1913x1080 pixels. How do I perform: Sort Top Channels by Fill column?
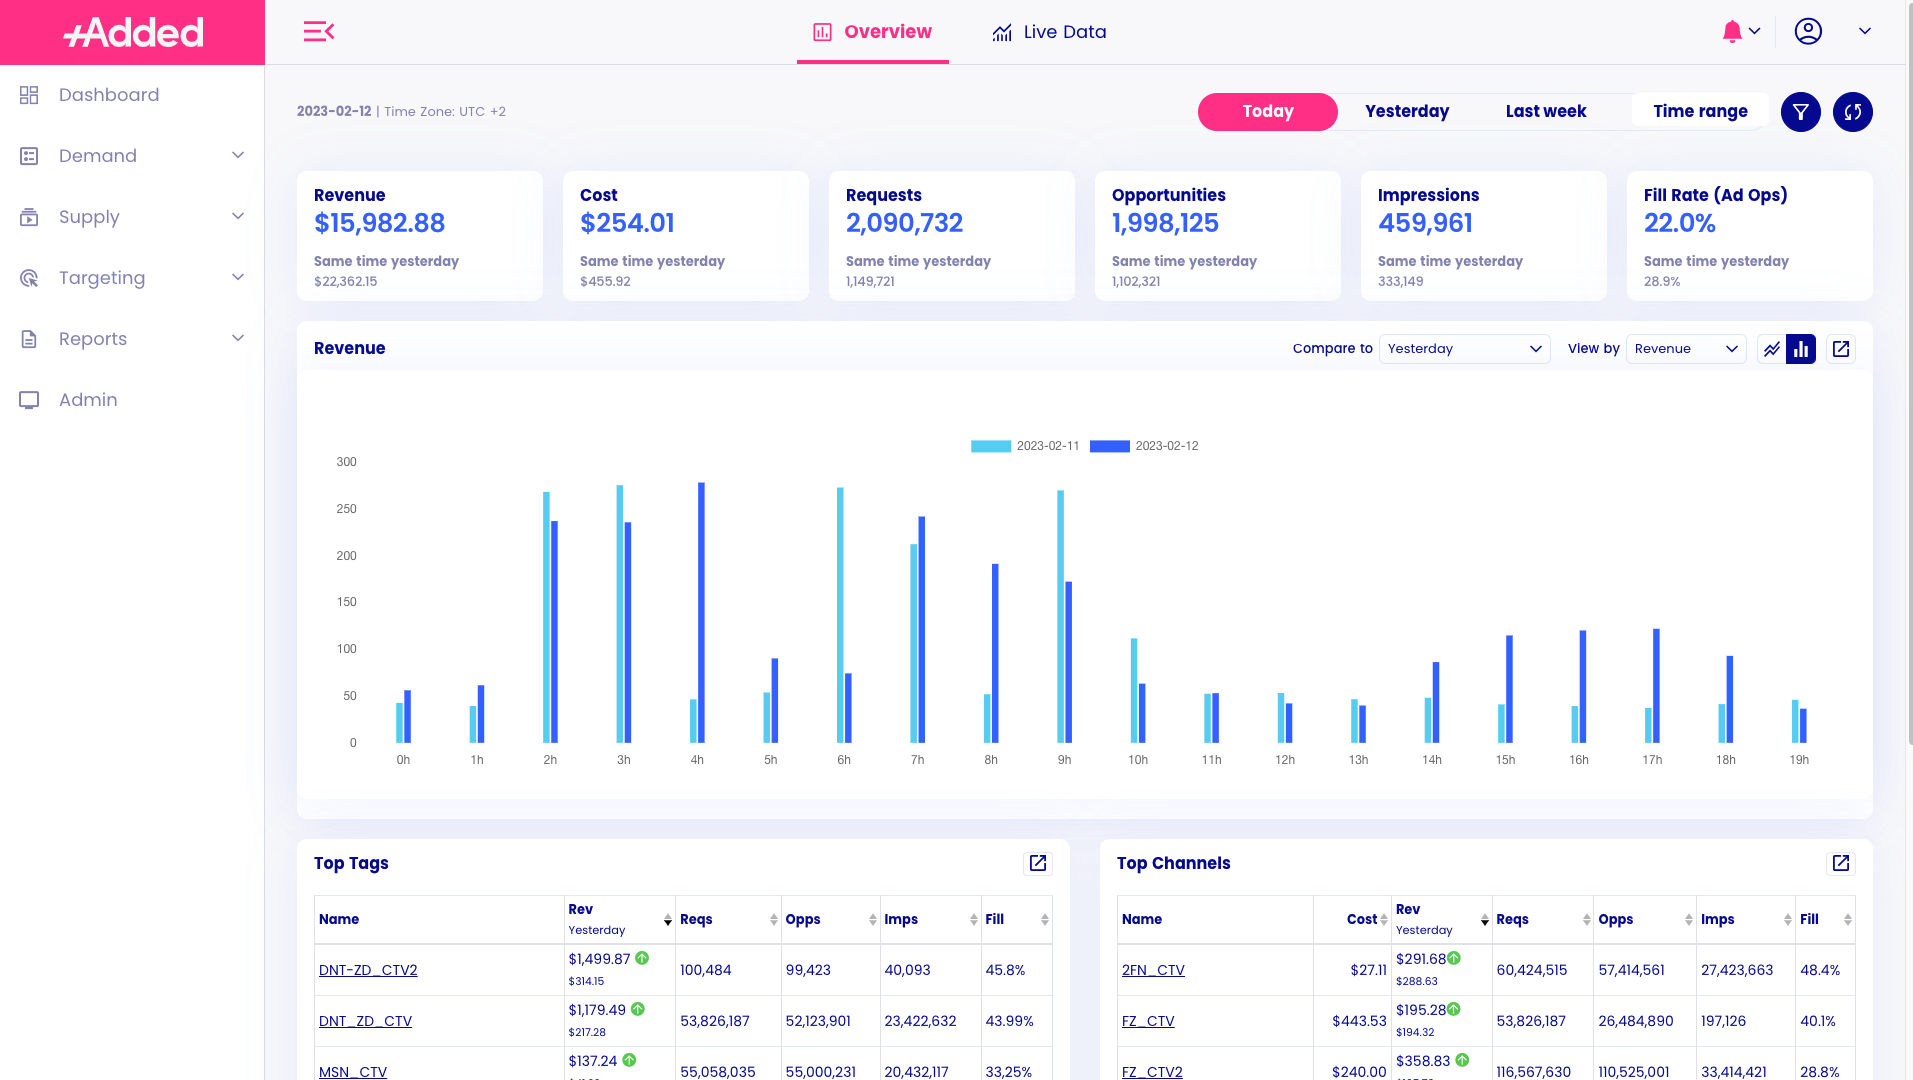[x=1848, y=920]
